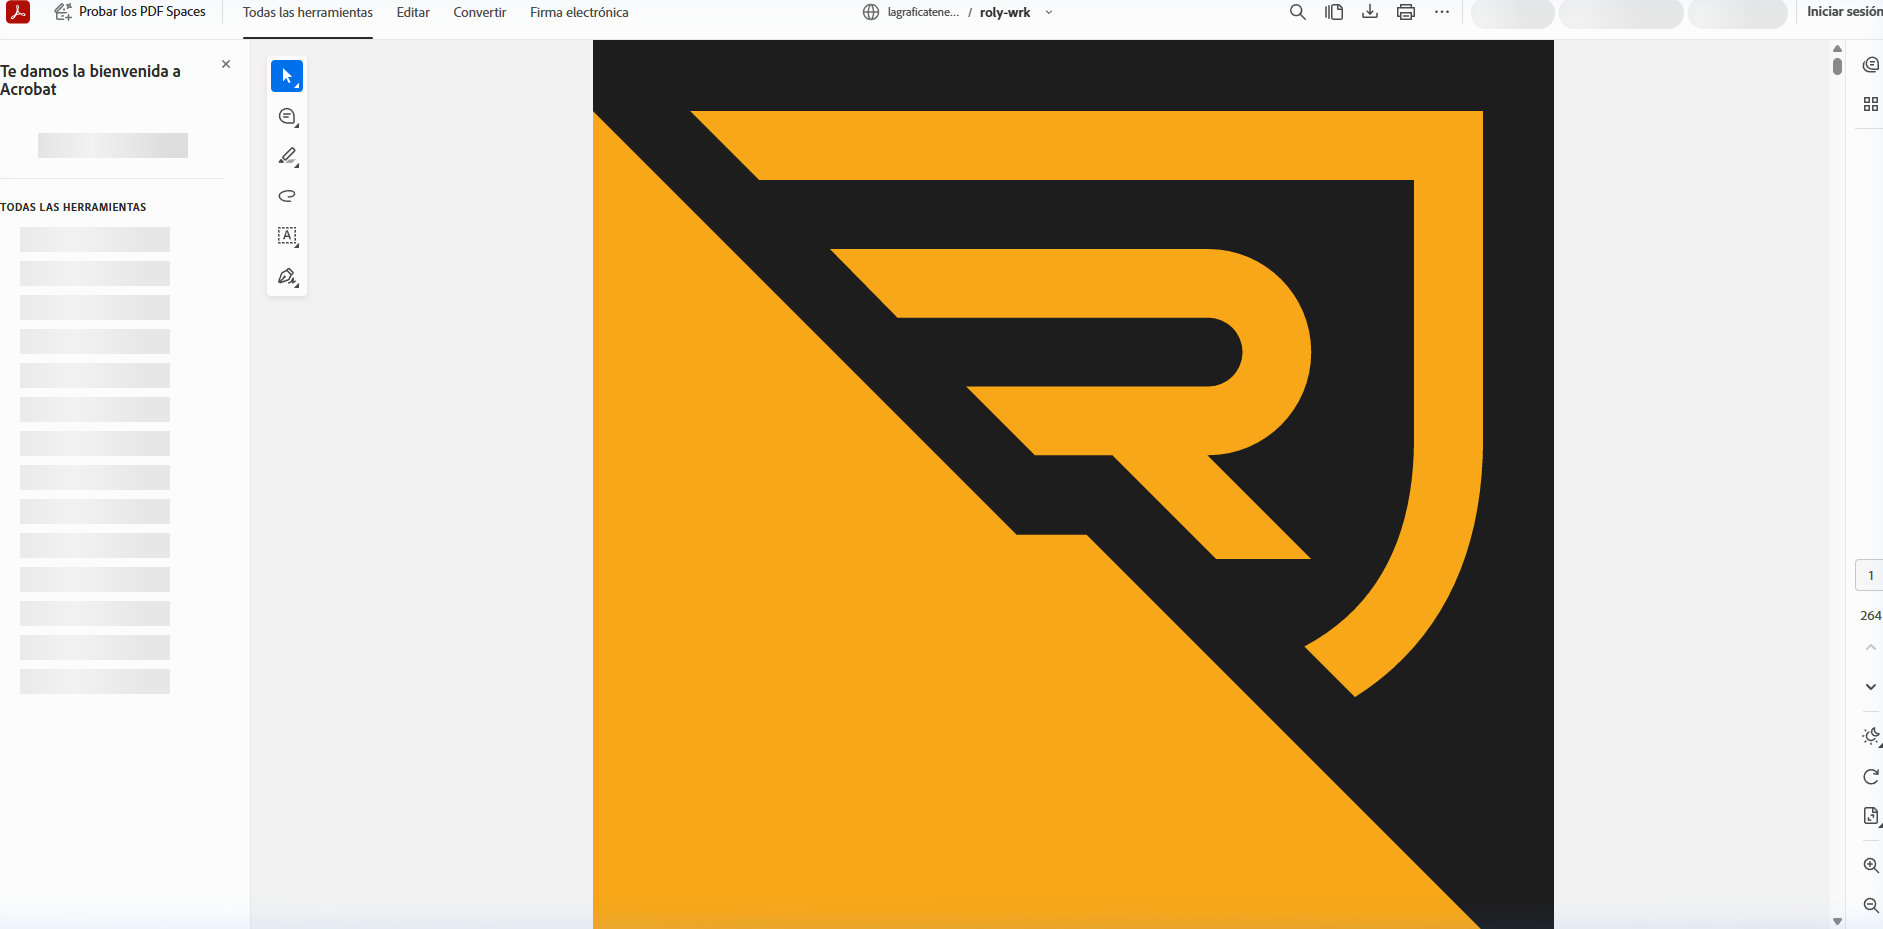Open the AI Assistant icon in the right sidebar
This screenshot has width=1883, height=929.
click(1871, 64)
